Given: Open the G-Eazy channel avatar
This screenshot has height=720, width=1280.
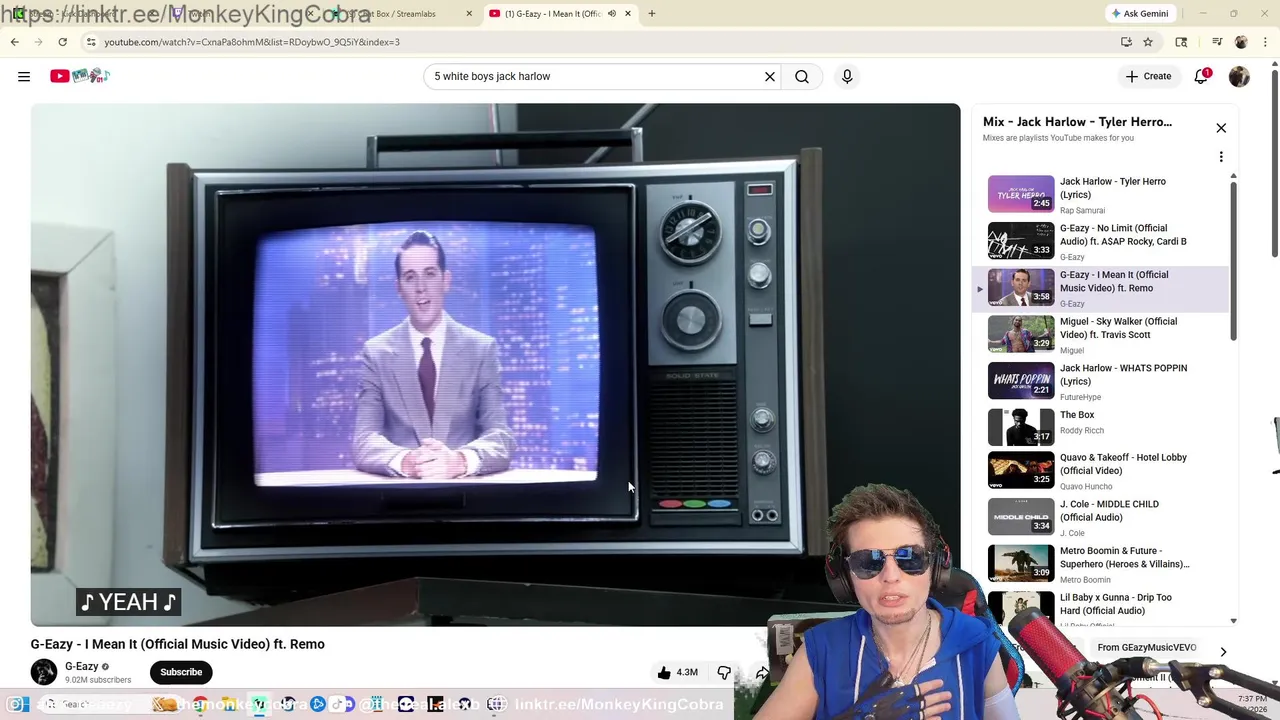Looking at the screenshot, I should pos(44,672).
